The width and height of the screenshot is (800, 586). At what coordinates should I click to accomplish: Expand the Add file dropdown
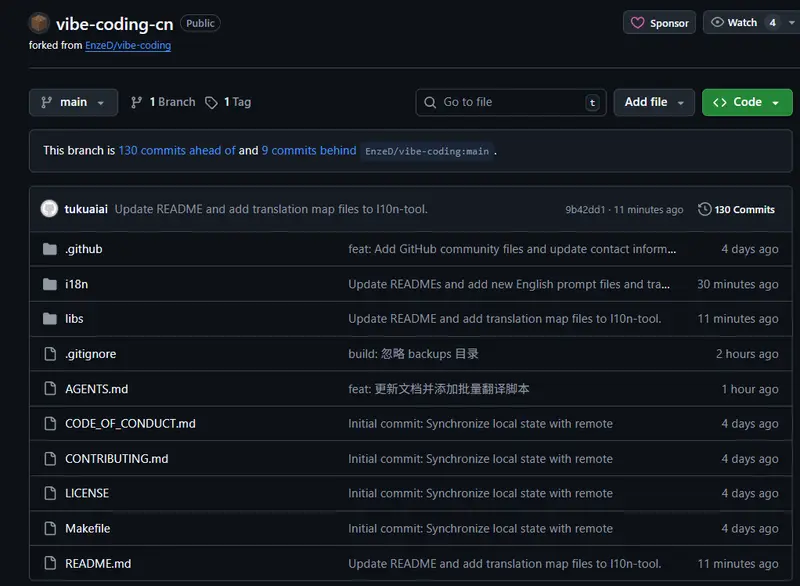pos(654,101)
